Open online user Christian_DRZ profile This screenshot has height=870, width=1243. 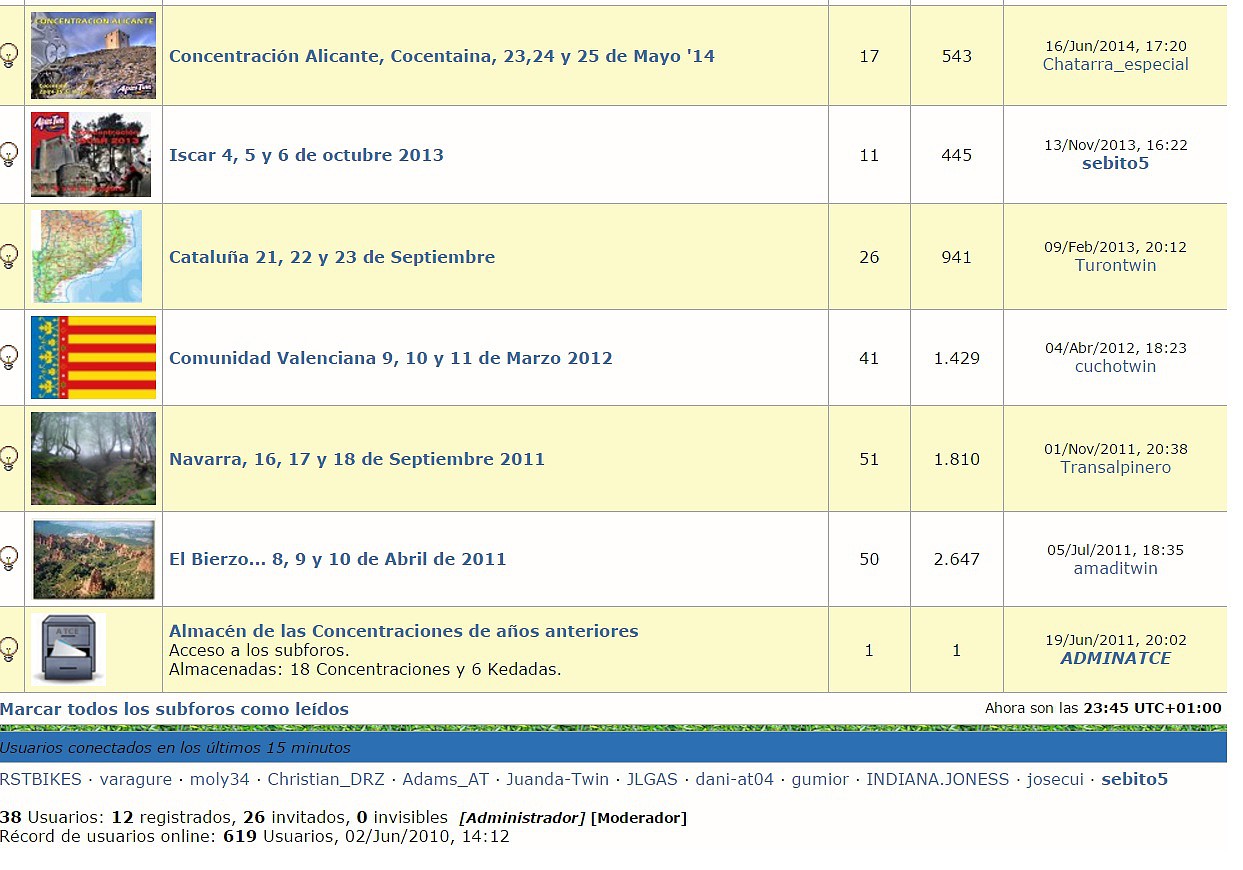[326, 779]
